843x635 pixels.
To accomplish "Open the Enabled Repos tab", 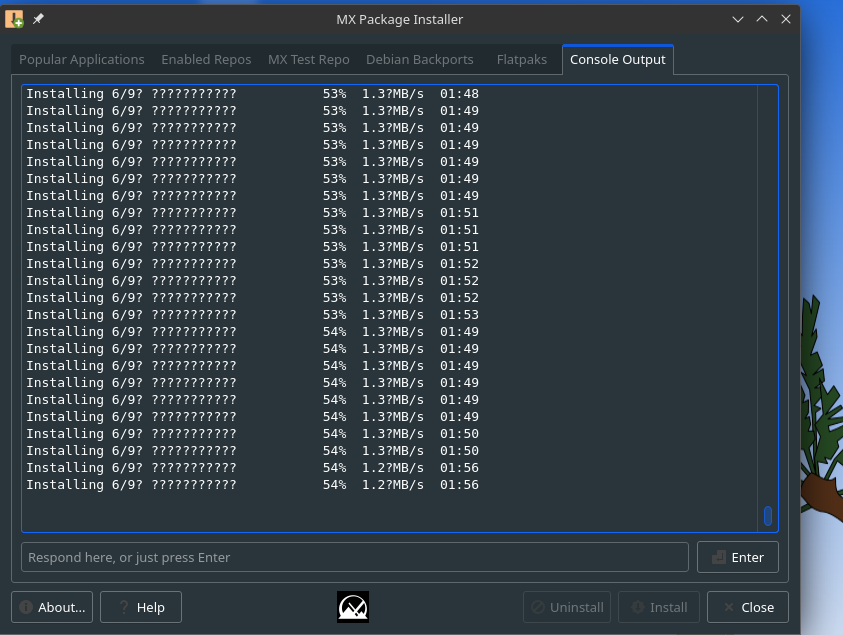I will (206, 60).
